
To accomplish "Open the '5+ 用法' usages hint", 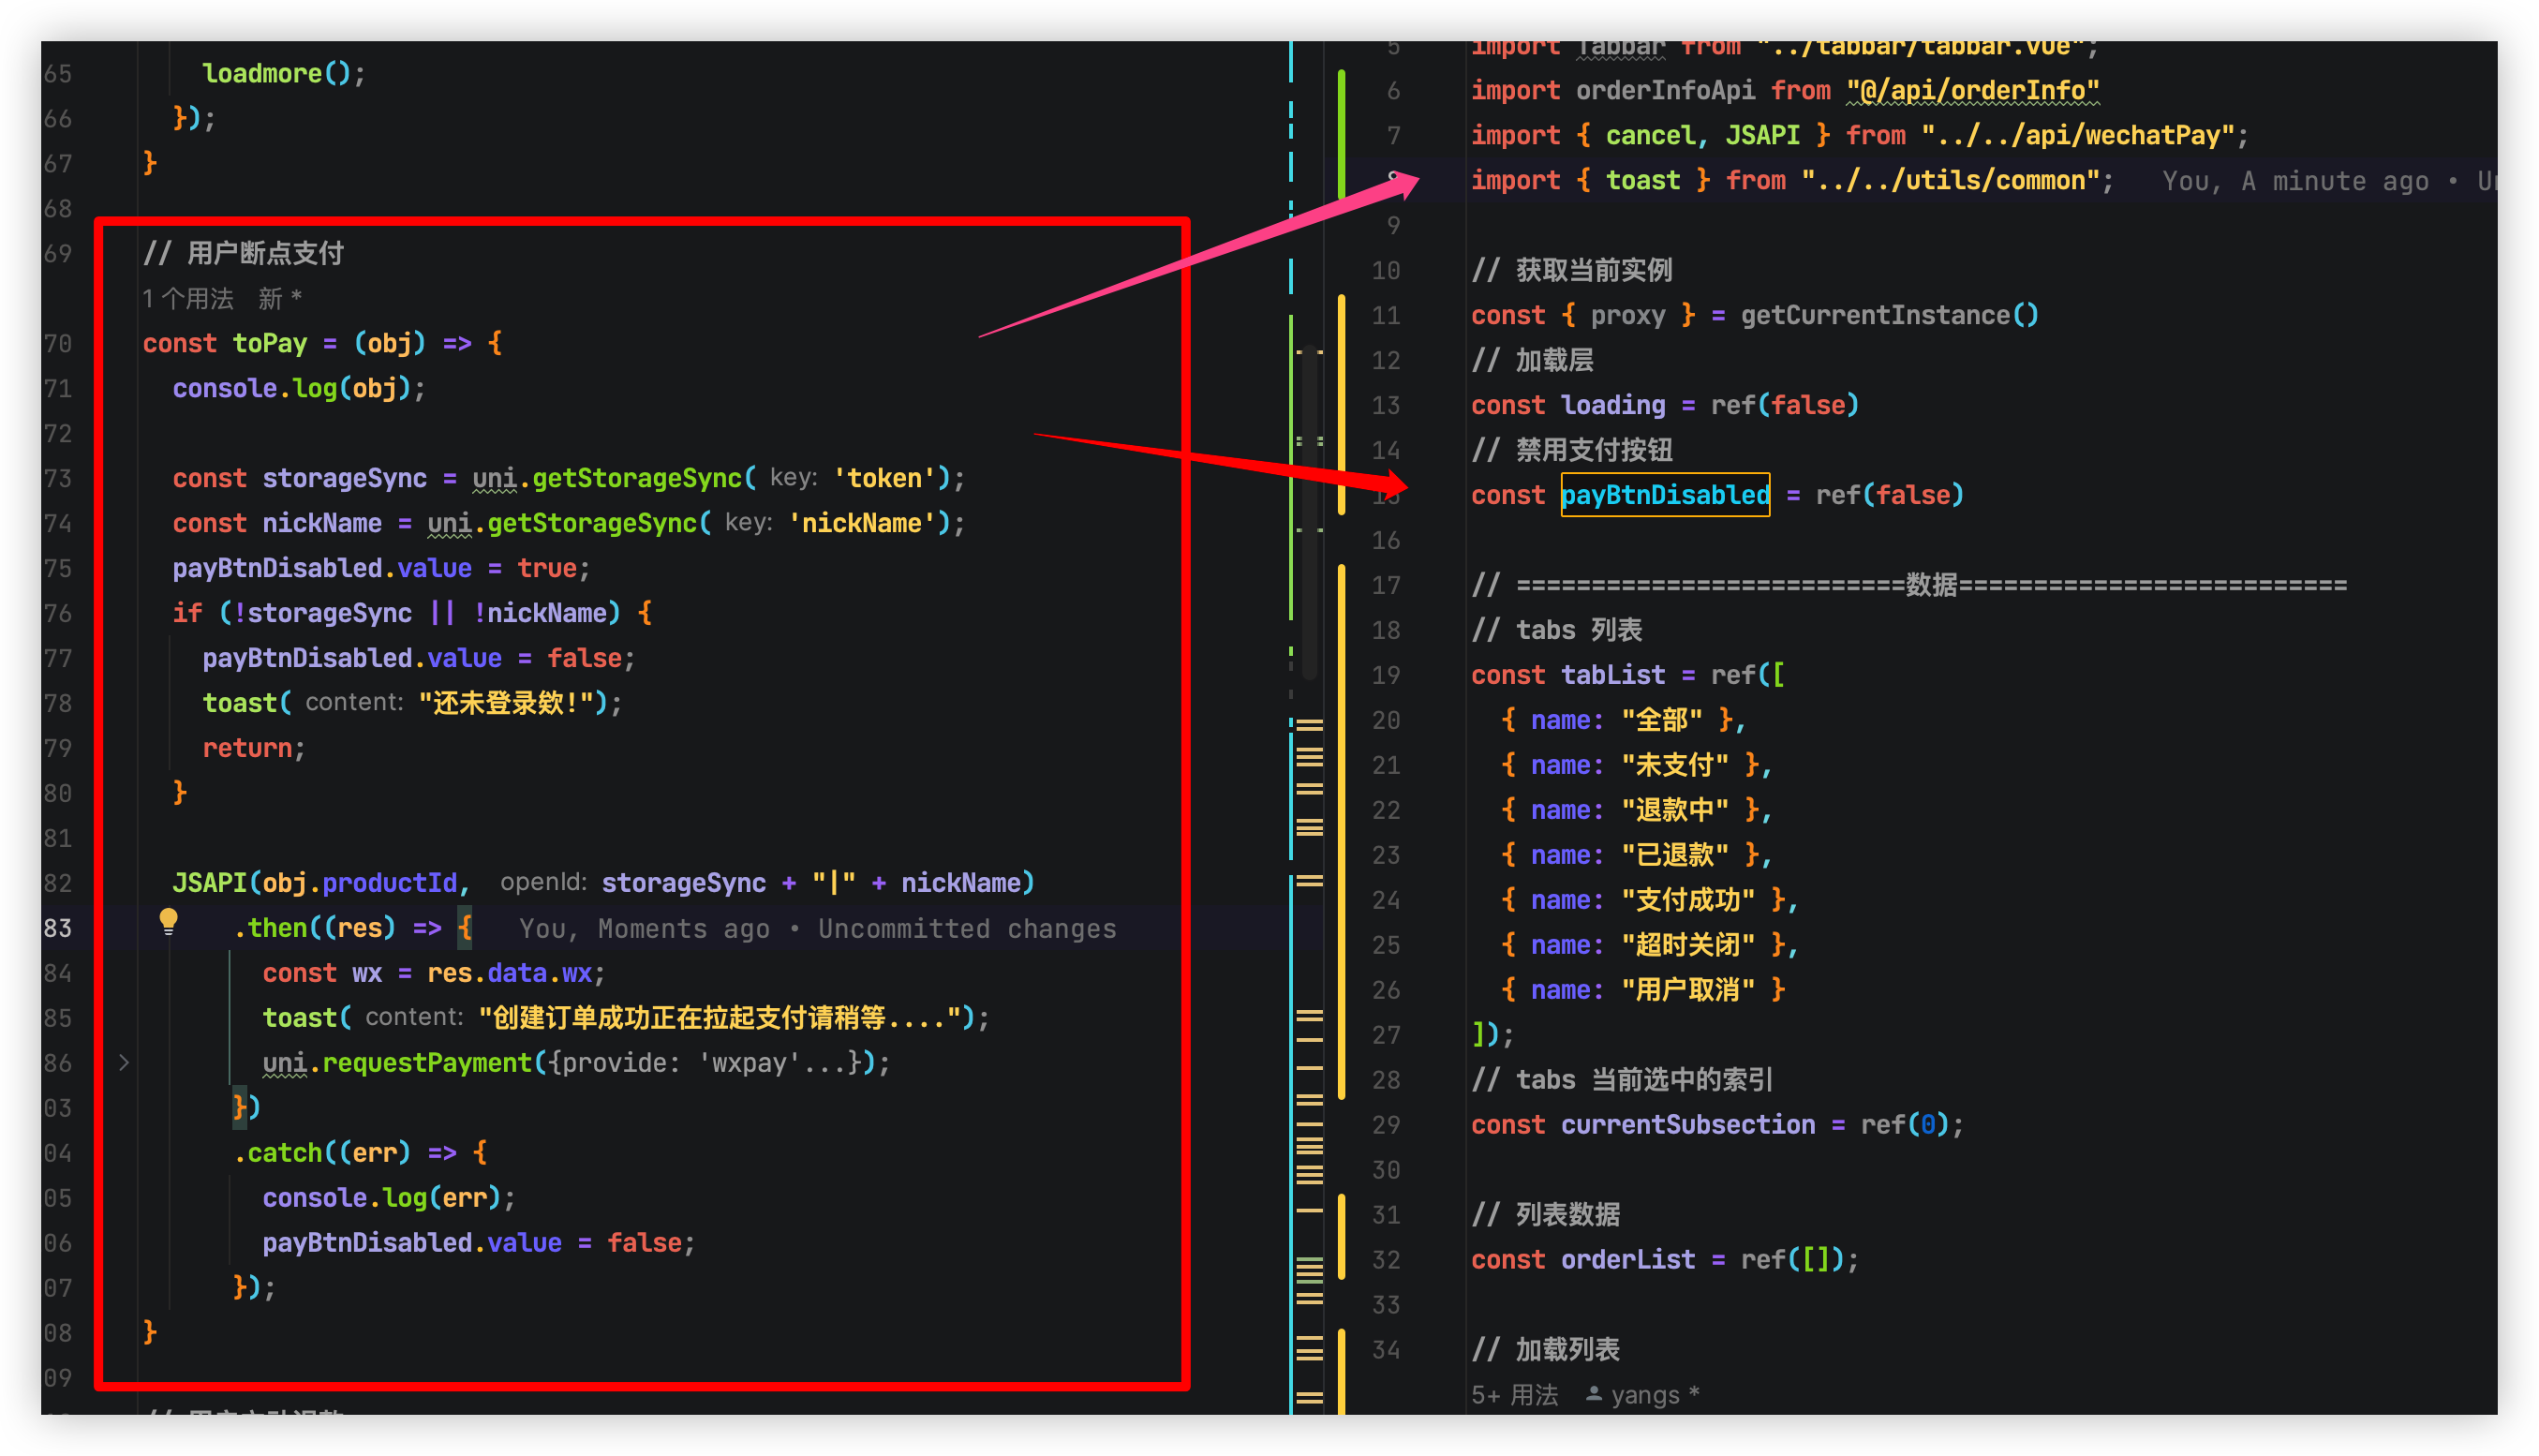I will pyautogui.click(x=1514, y=1395).
